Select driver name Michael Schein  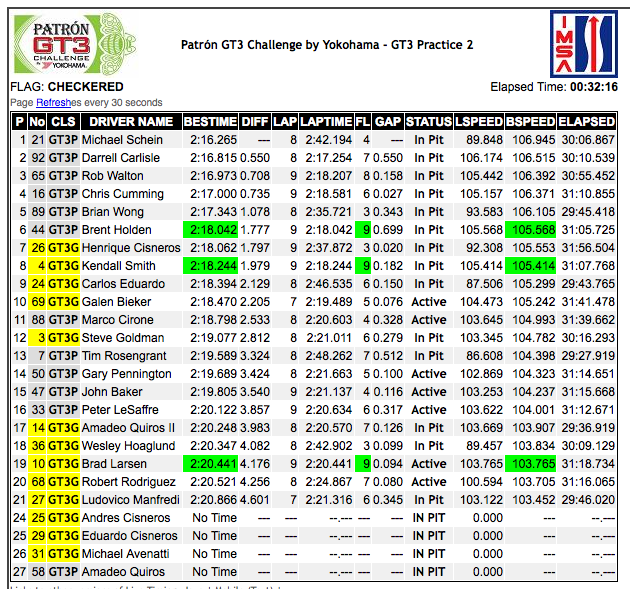(122, 140)
